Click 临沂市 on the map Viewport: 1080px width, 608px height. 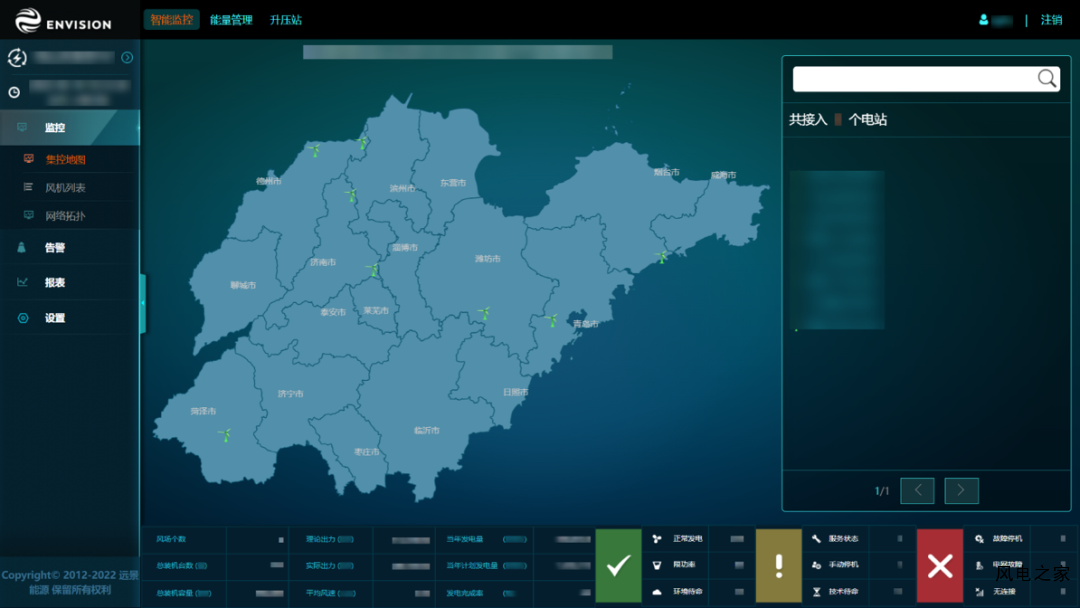(427, 430)
